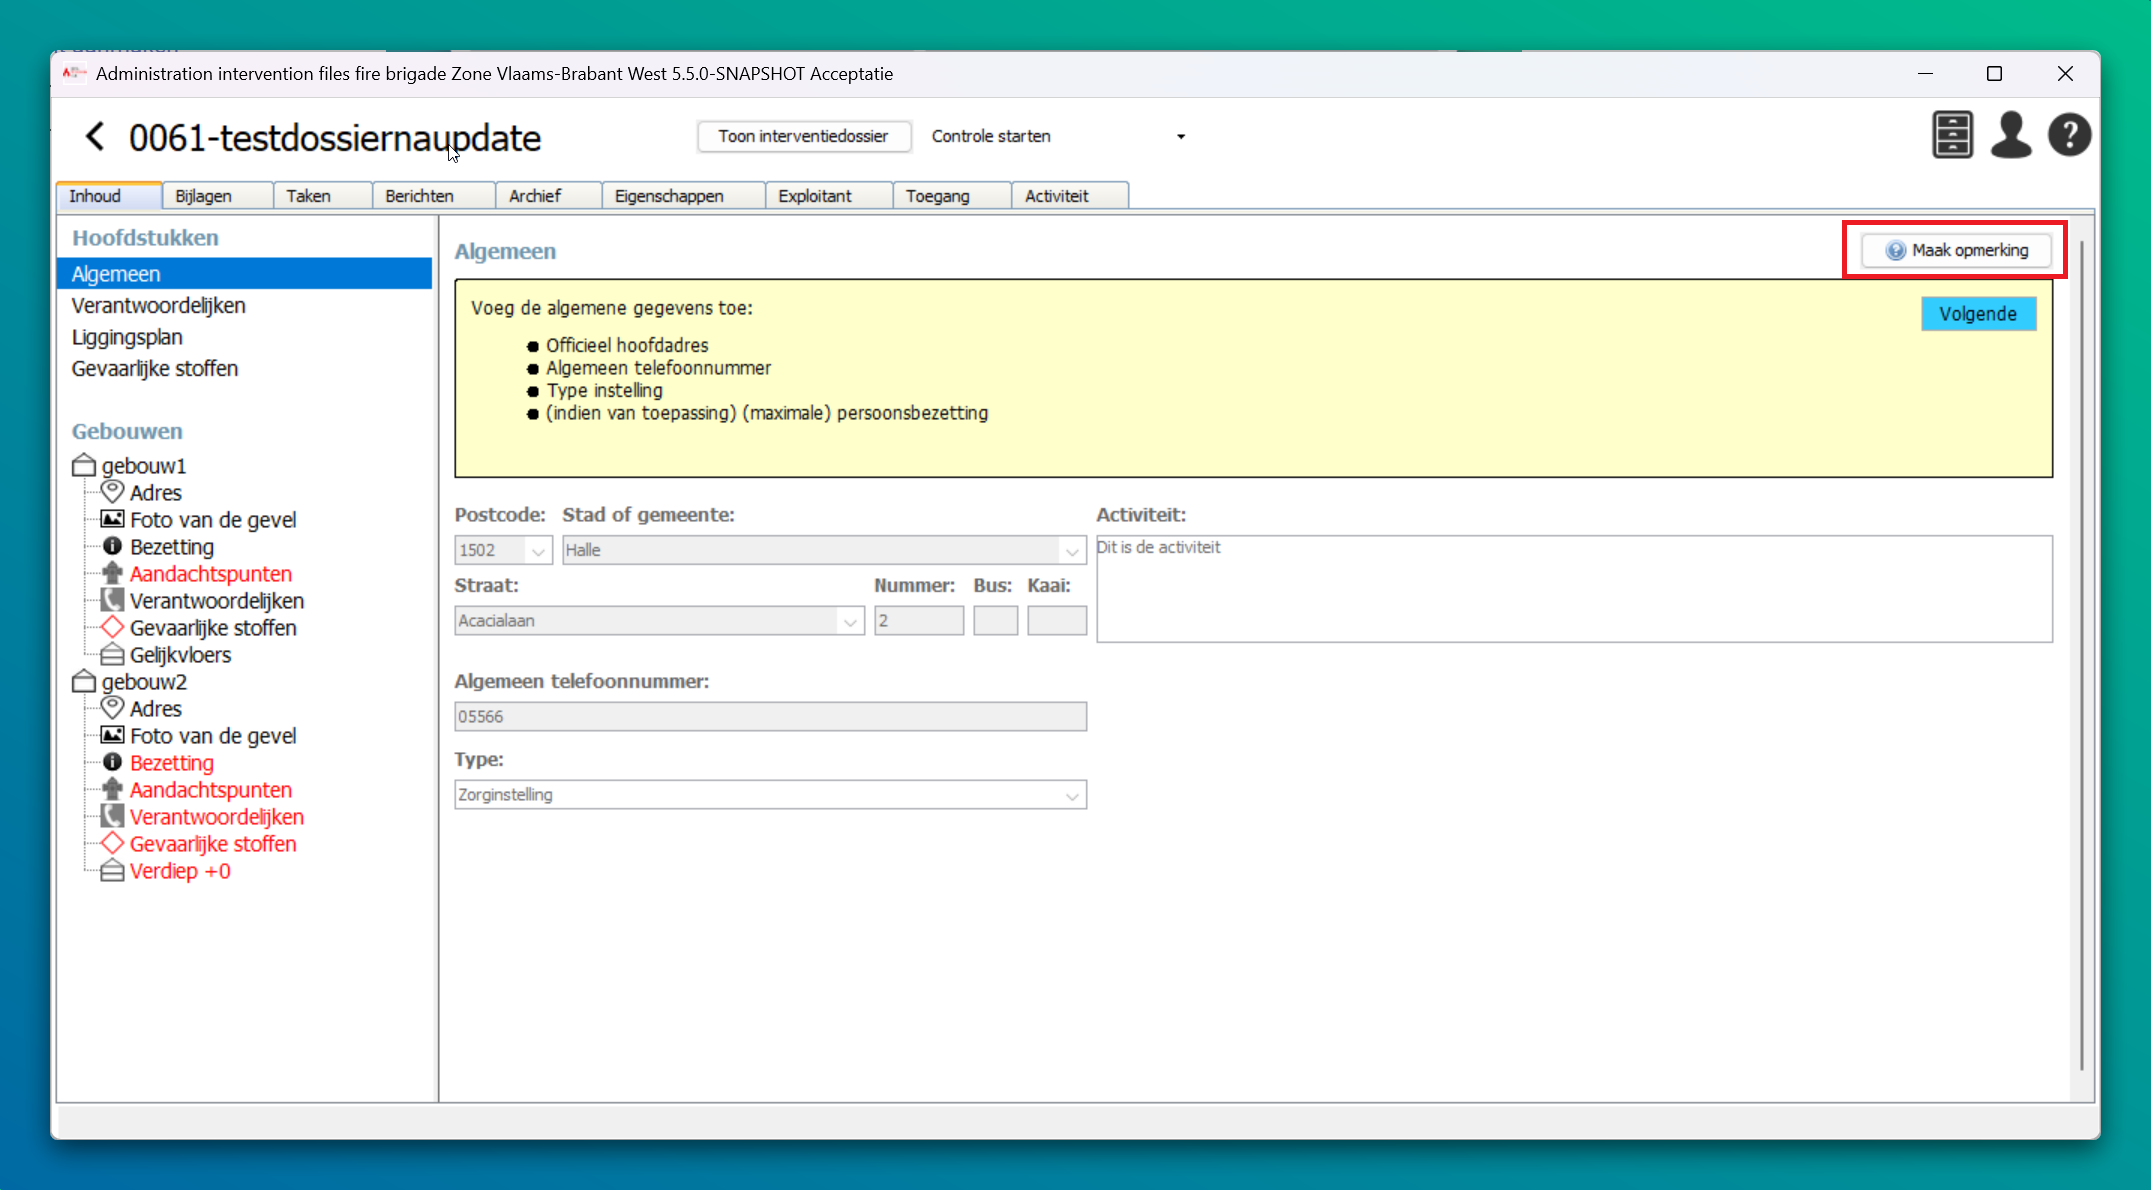Click the Gevaarlijke stoffen diamond icon under gebouw1
The image size is (2151, 1190).
tap(112, 627)
